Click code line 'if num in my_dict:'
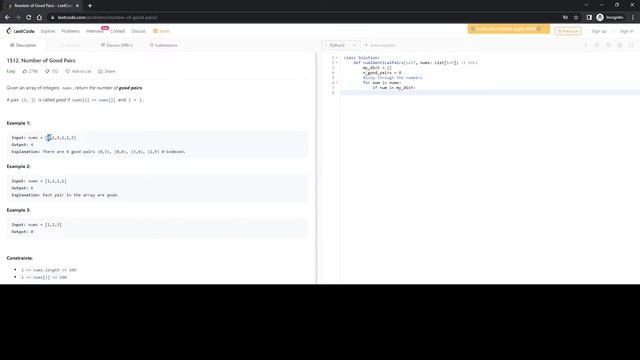Screen dimensions: 640x360 coord(394,88)
